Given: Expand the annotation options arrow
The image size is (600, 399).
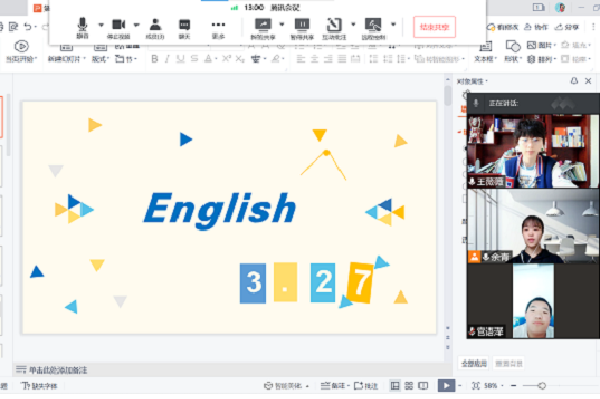Looking at the screenshot, I should click(353, 24).
